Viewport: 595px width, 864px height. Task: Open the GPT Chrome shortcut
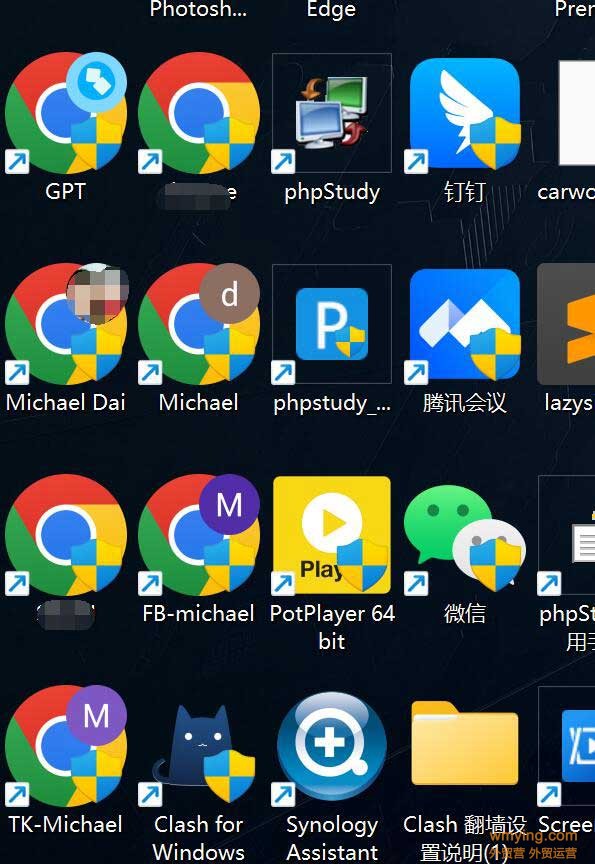[66, 113]
